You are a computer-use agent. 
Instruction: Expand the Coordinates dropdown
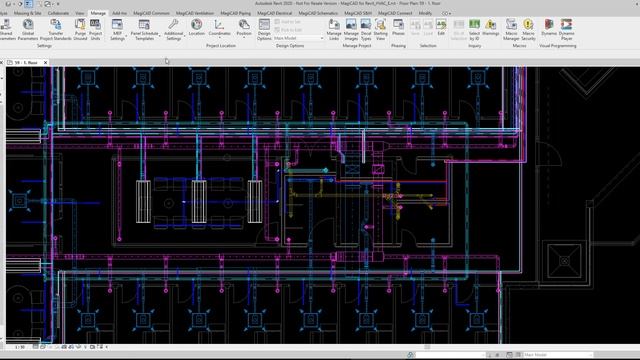click(220, 28)
